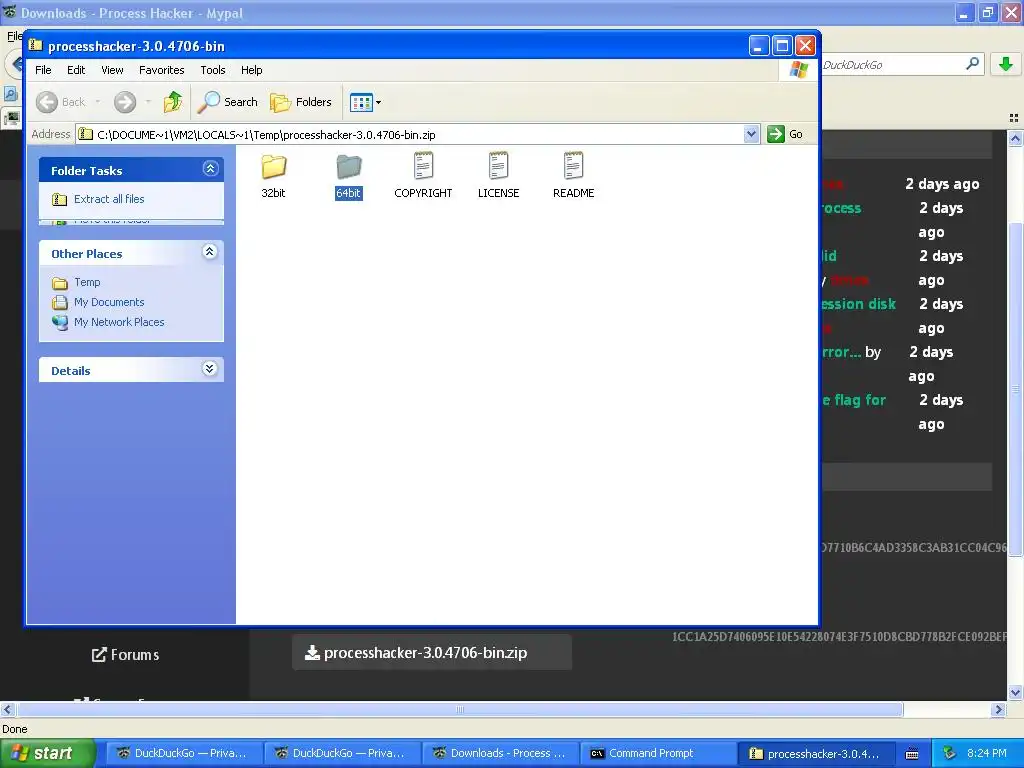Click the browser's vertical scroll-down arrow
1024x768 pixels.
click(x=1015, y=692)
